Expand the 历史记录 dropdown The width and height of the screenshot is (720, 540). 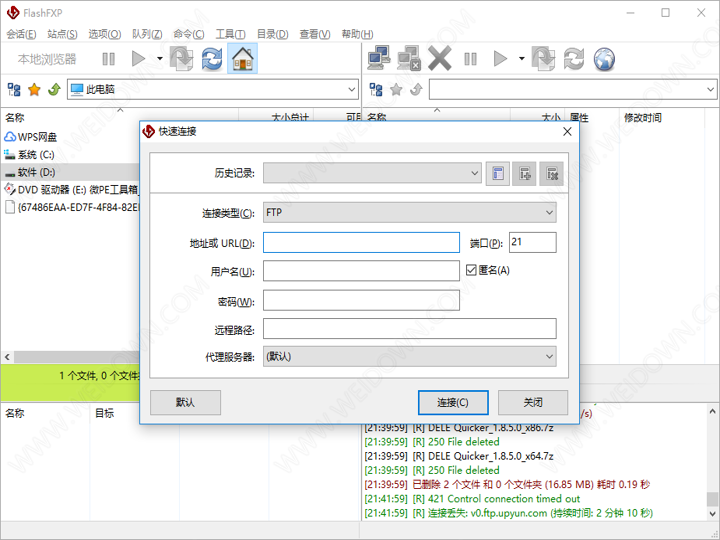(x=474, y=173)
